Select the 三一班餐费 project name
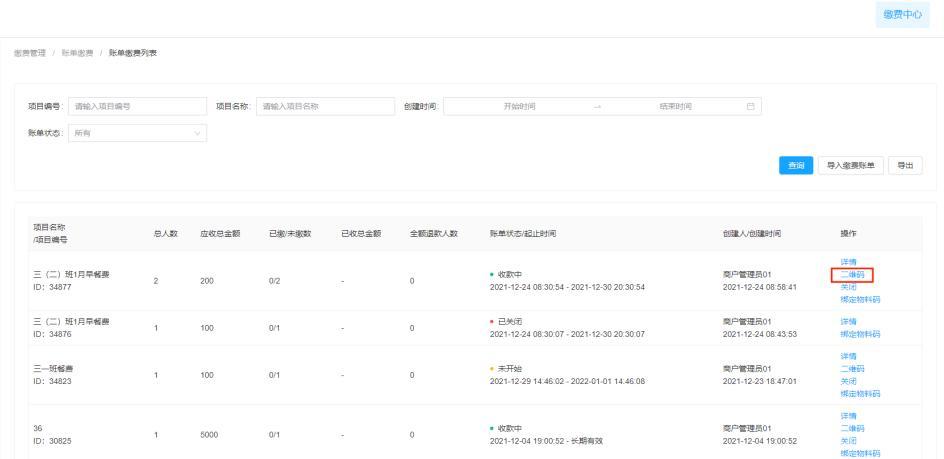This screenshot has width=944, height=459. point(53,369)
